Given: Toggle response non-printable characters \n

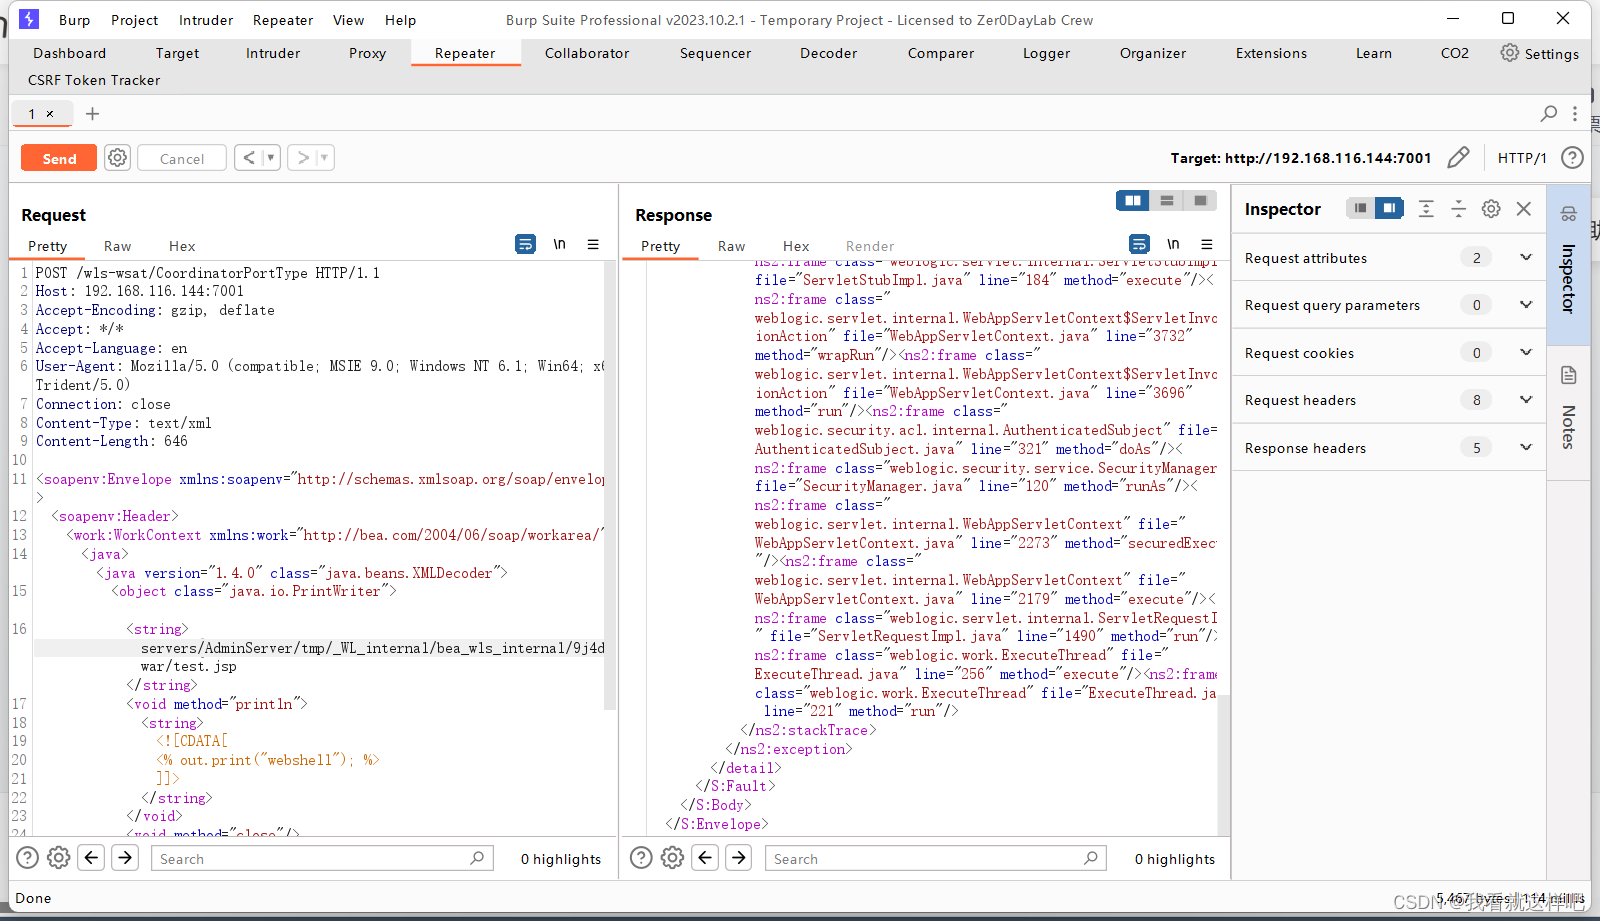Looking at the screenshot, I should tap(1174, 244).
